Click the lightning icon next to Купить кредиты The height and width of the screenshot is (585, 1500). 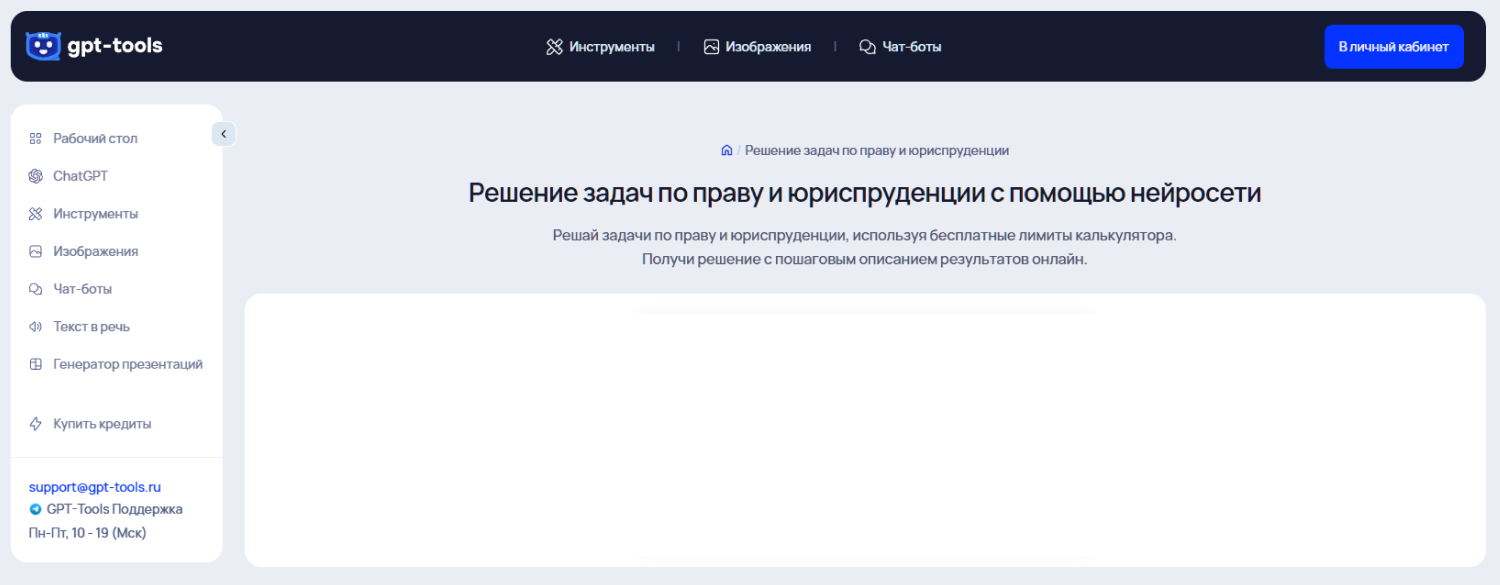[35, 423]
